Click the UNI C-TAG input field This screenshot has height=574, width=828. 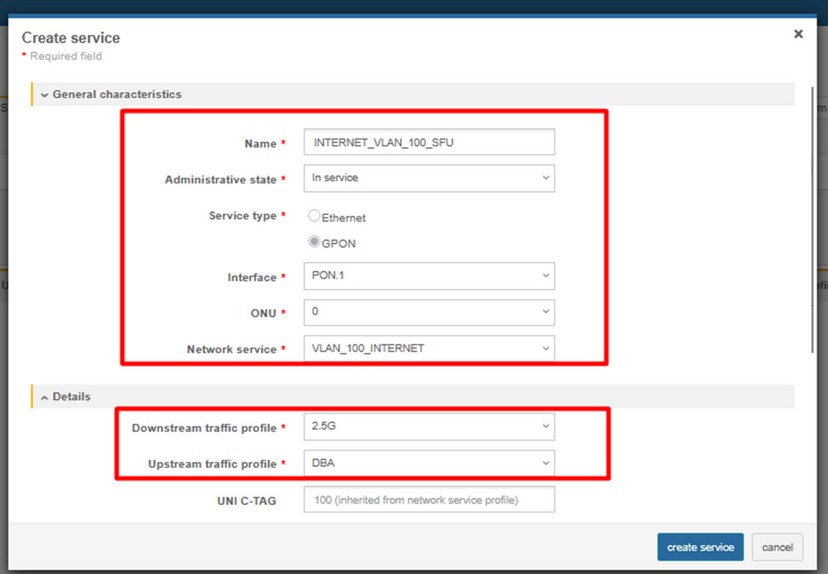tap(428, 498)
